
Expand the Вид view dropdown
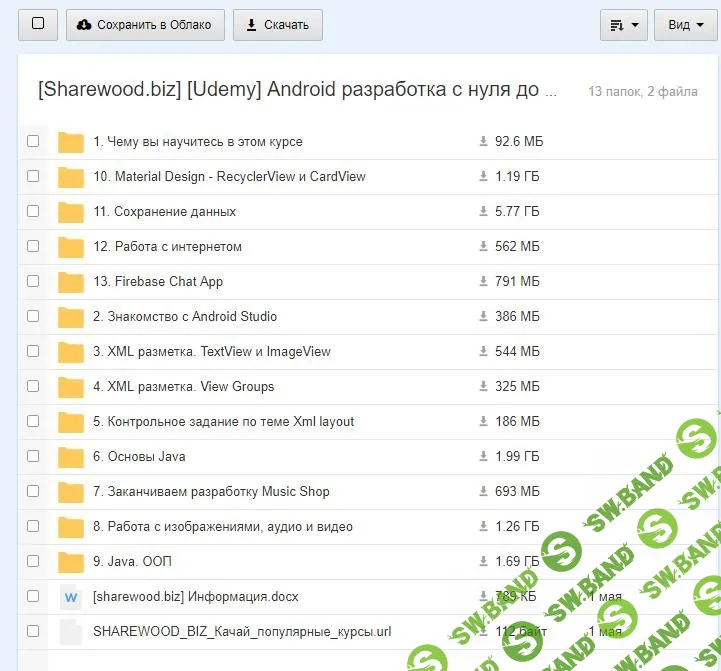click(685, 25)
